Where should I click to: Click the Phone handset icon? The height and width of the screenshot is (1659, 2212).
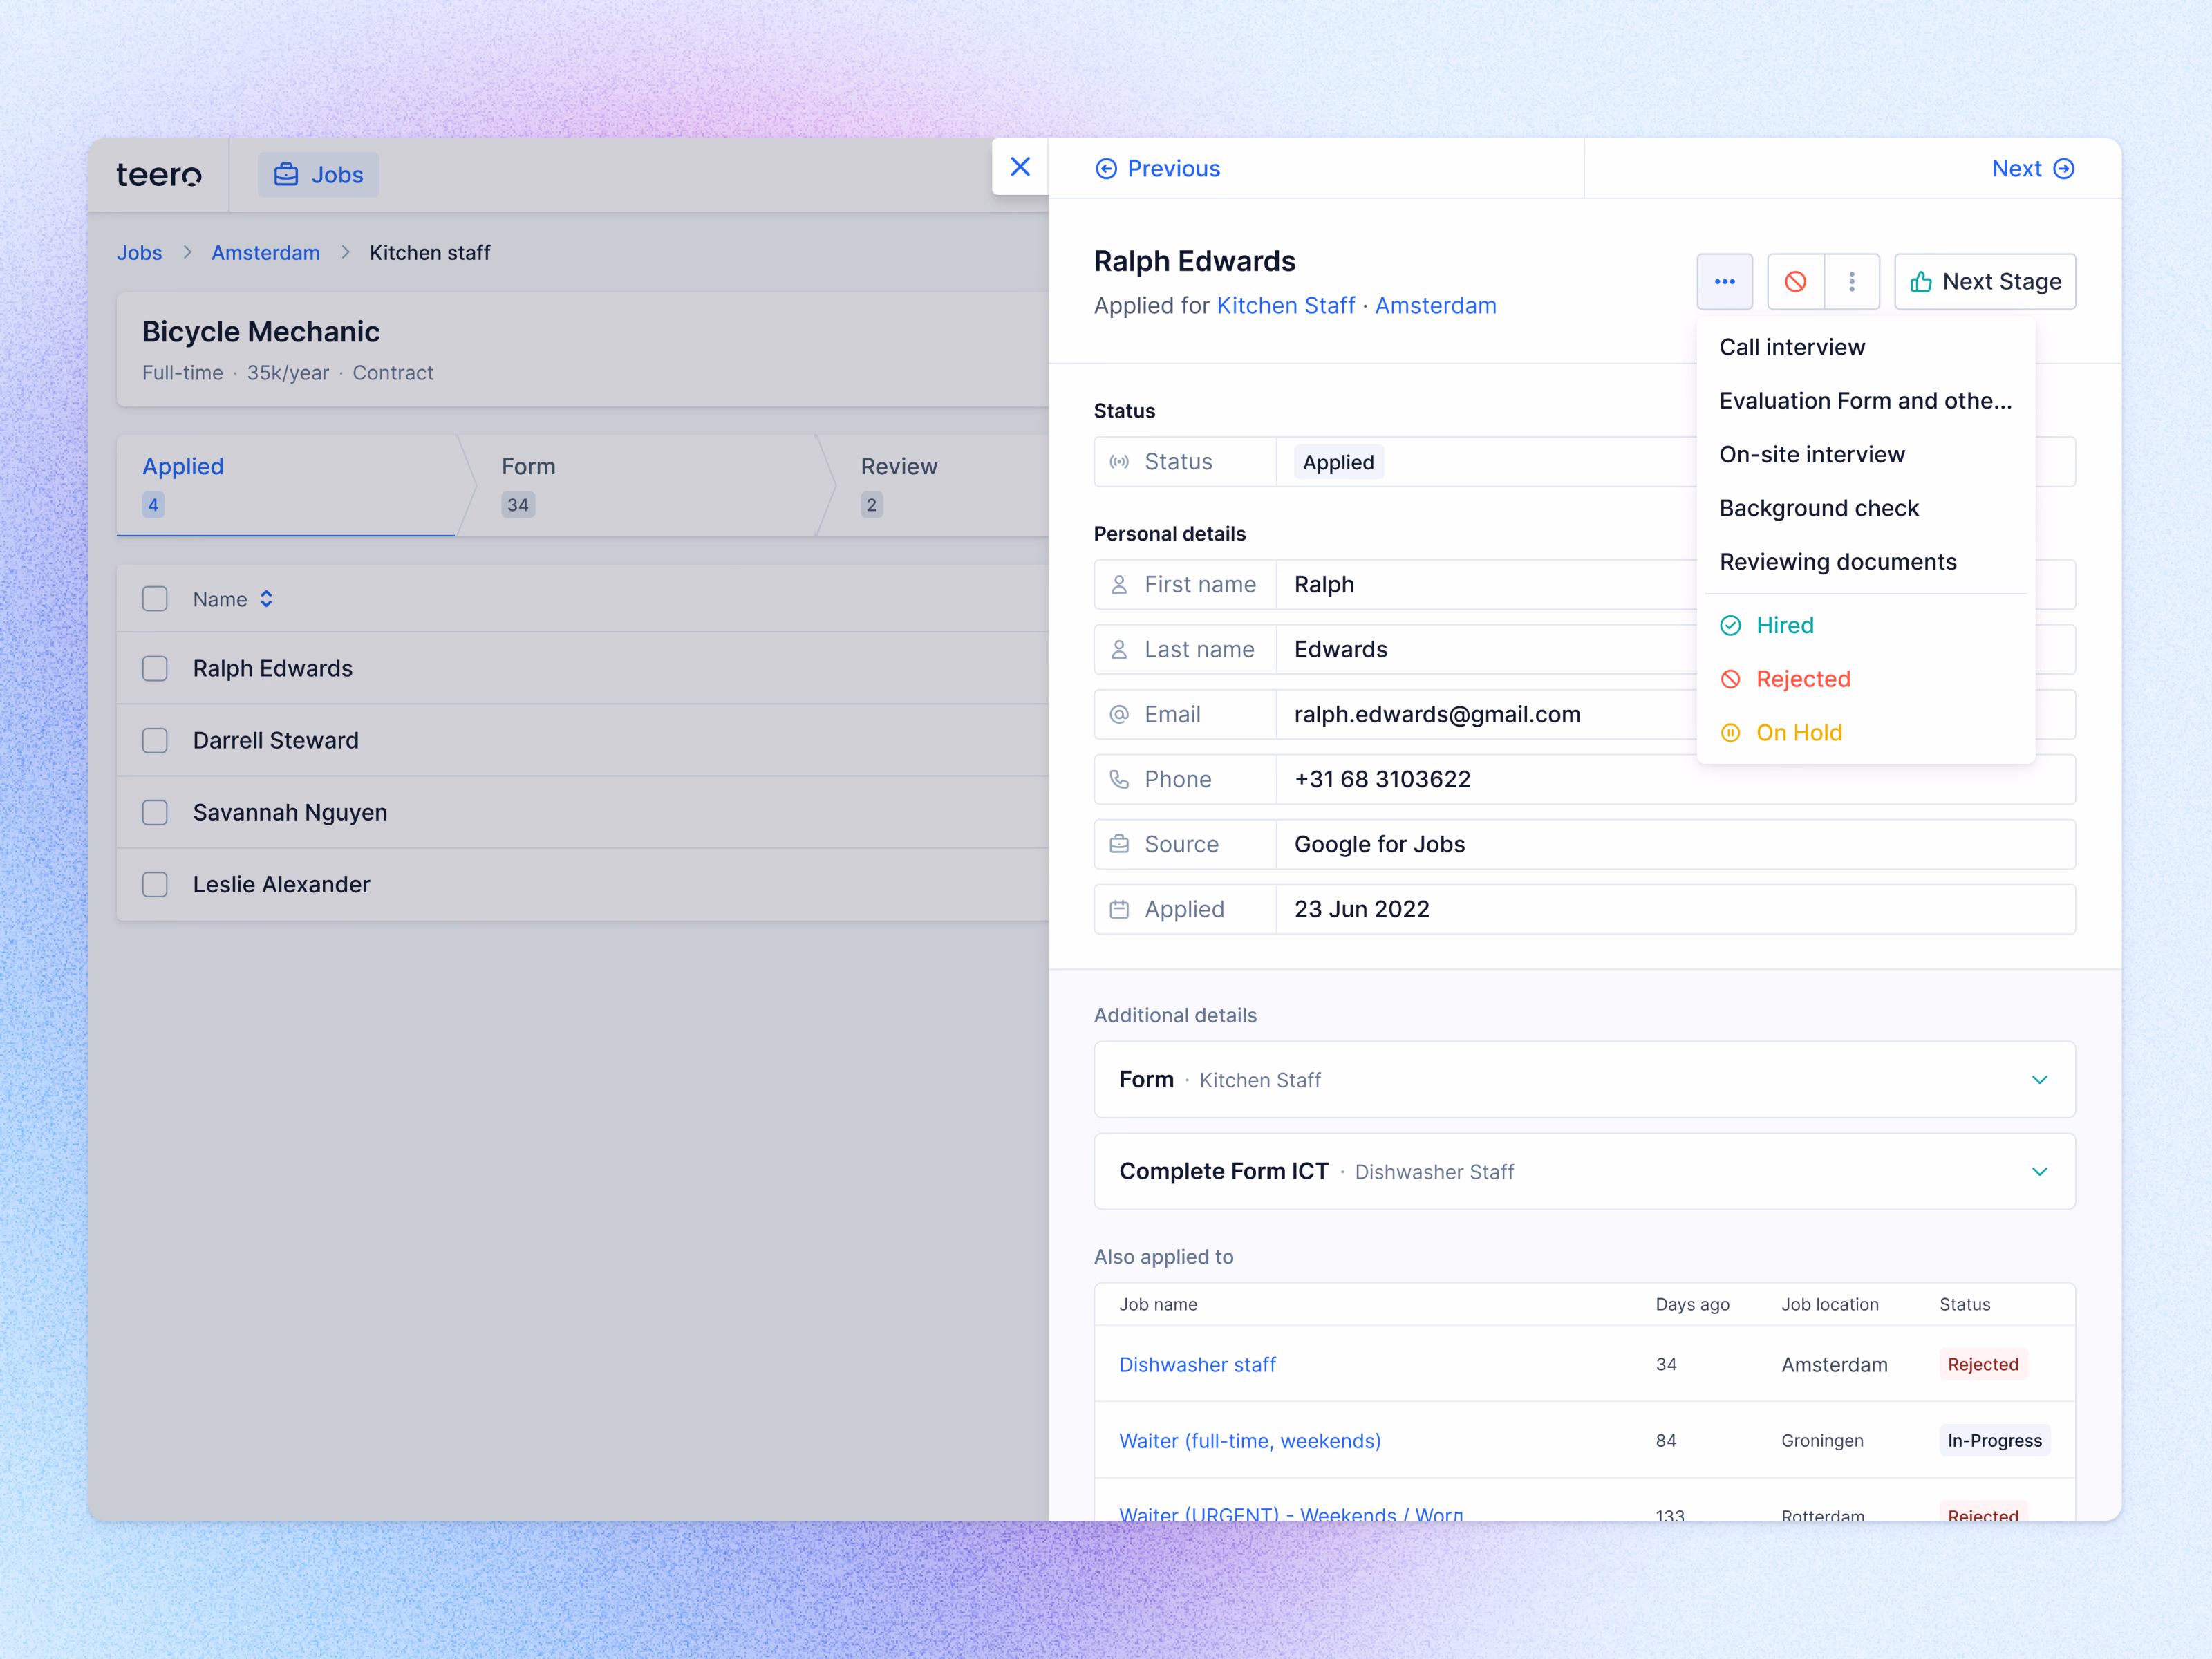point(1119,780)
